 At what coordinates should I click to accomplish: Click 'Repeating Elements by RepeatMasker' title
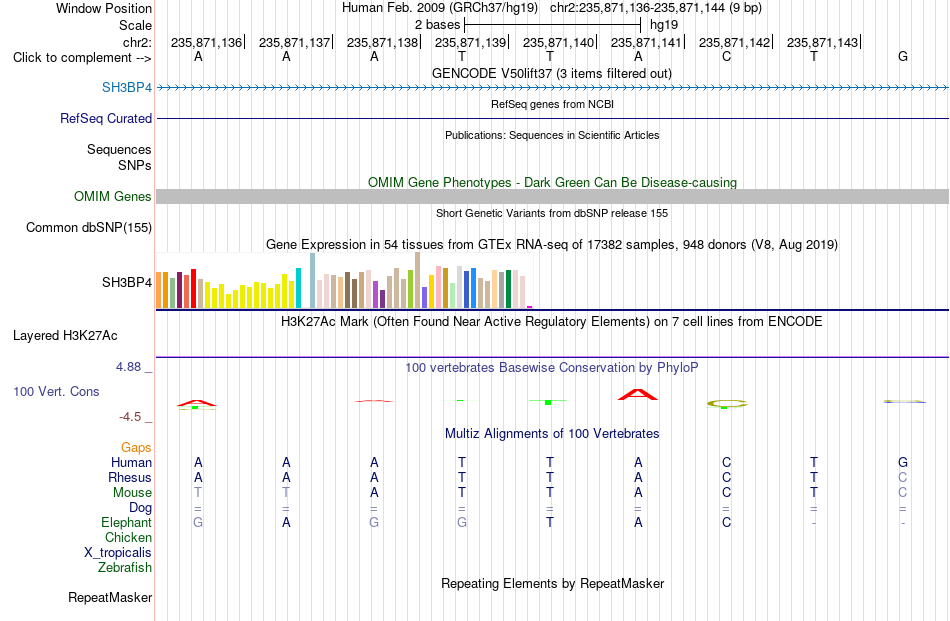[552, 583]
